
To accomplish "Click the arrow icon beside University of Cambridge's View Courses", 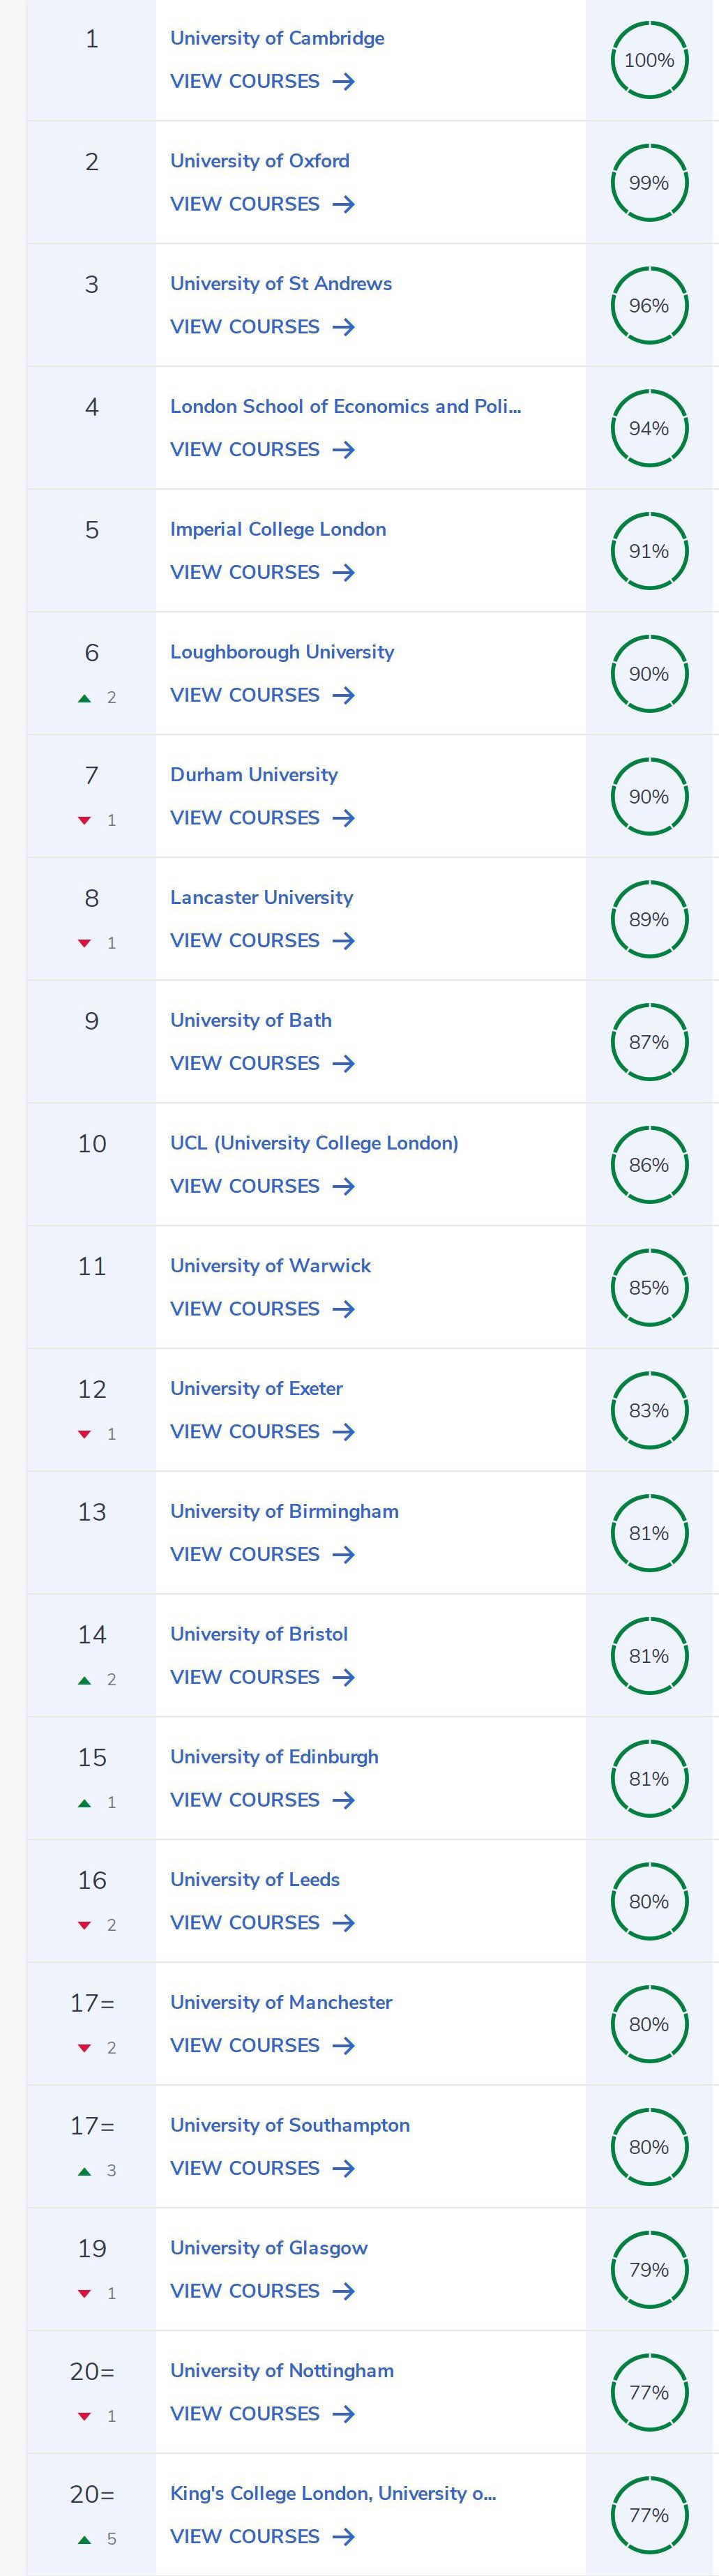I will (343, 81).
